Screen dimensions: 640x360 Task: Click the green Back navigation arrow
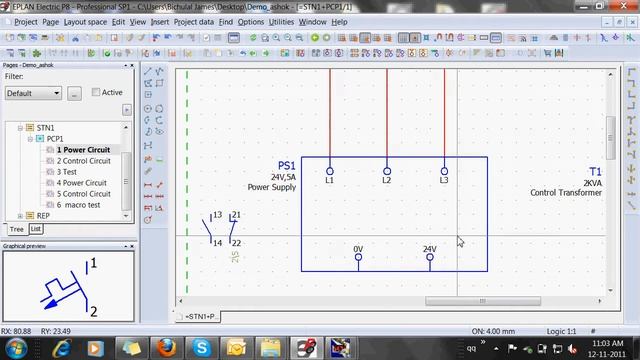(x=315, y=38)
